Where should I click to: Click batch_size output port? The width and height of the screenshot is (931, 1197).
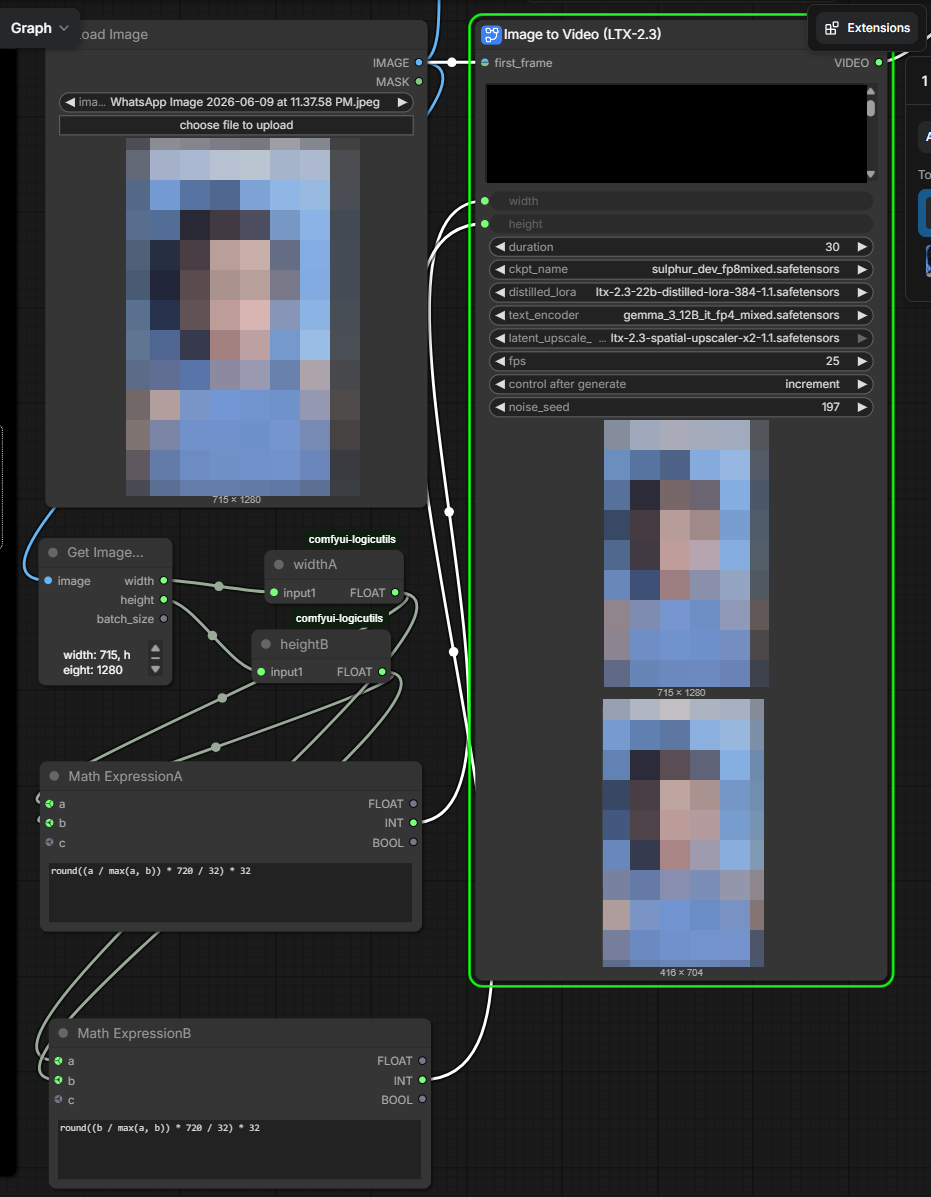click(163, 619)
